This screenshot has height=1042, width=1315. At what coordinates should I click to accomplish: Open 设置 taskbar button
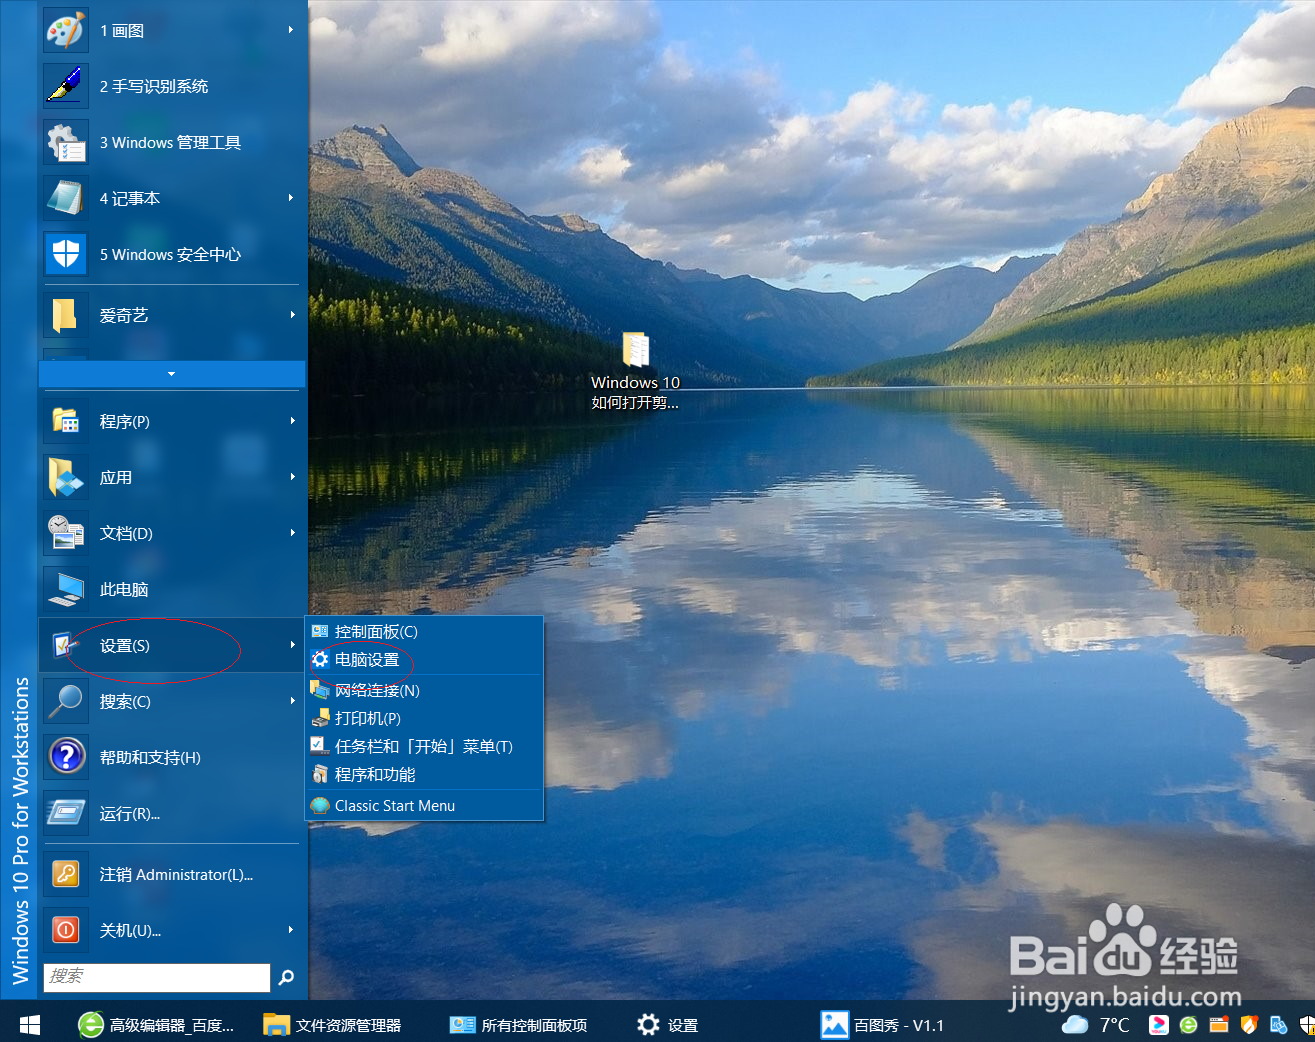click(668, 1025)
